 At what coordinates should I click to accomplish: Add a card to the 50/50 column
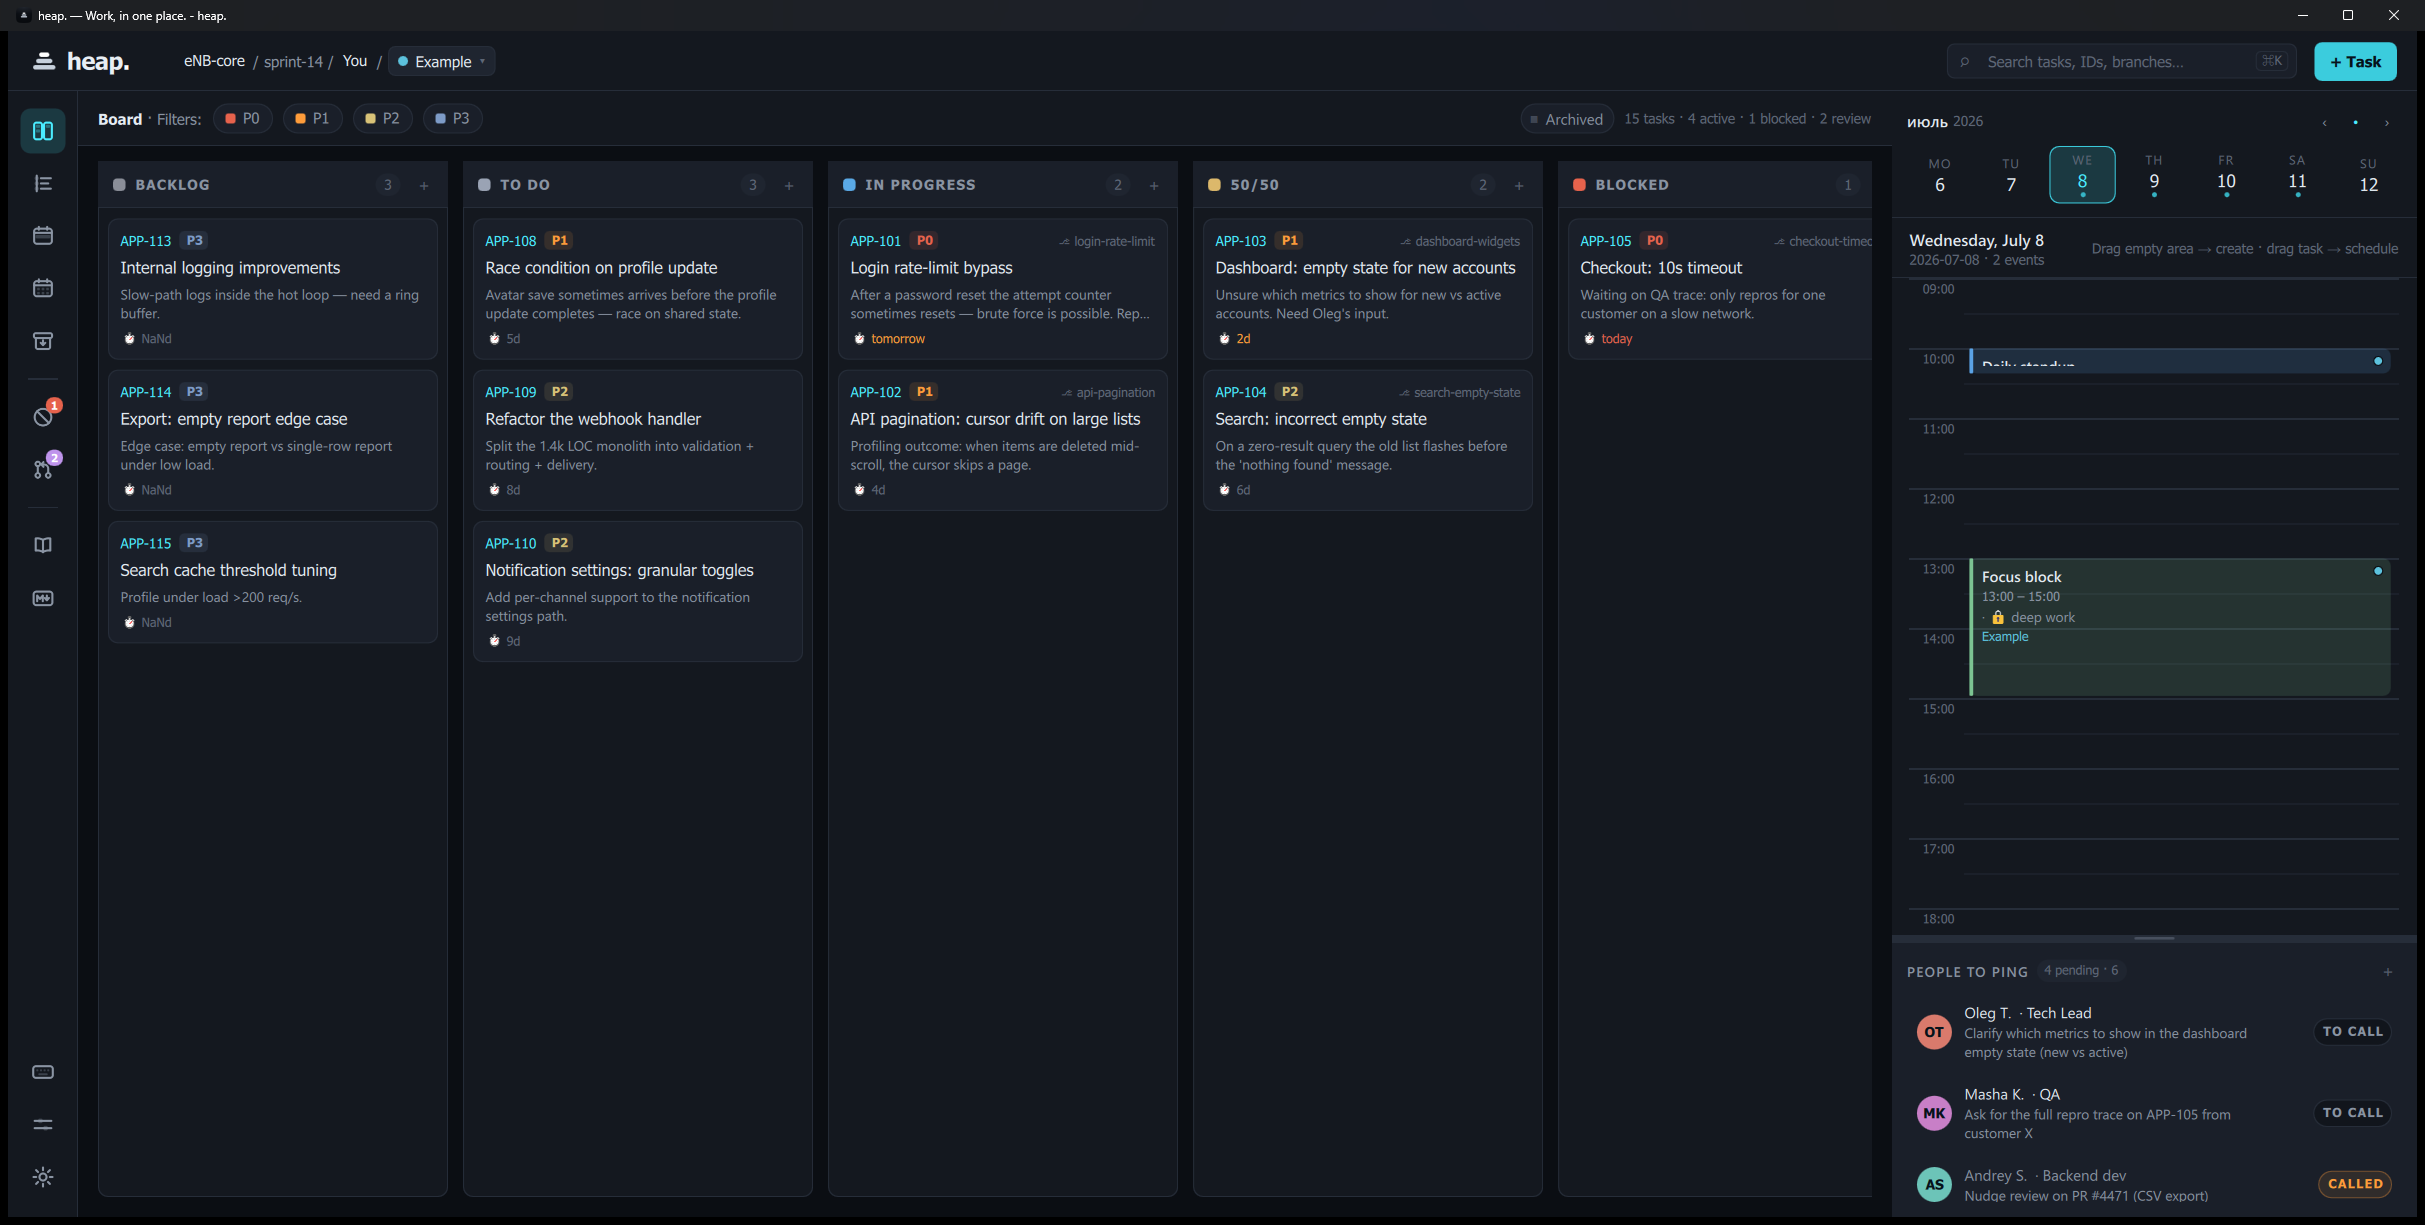(x=1519, y=185)
